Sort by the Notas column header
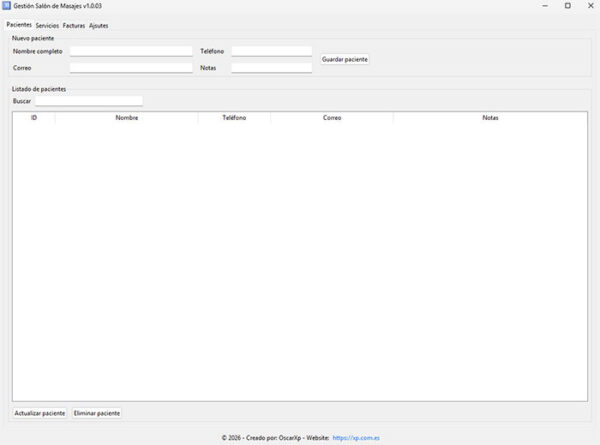600x445 pixels. 490,117
